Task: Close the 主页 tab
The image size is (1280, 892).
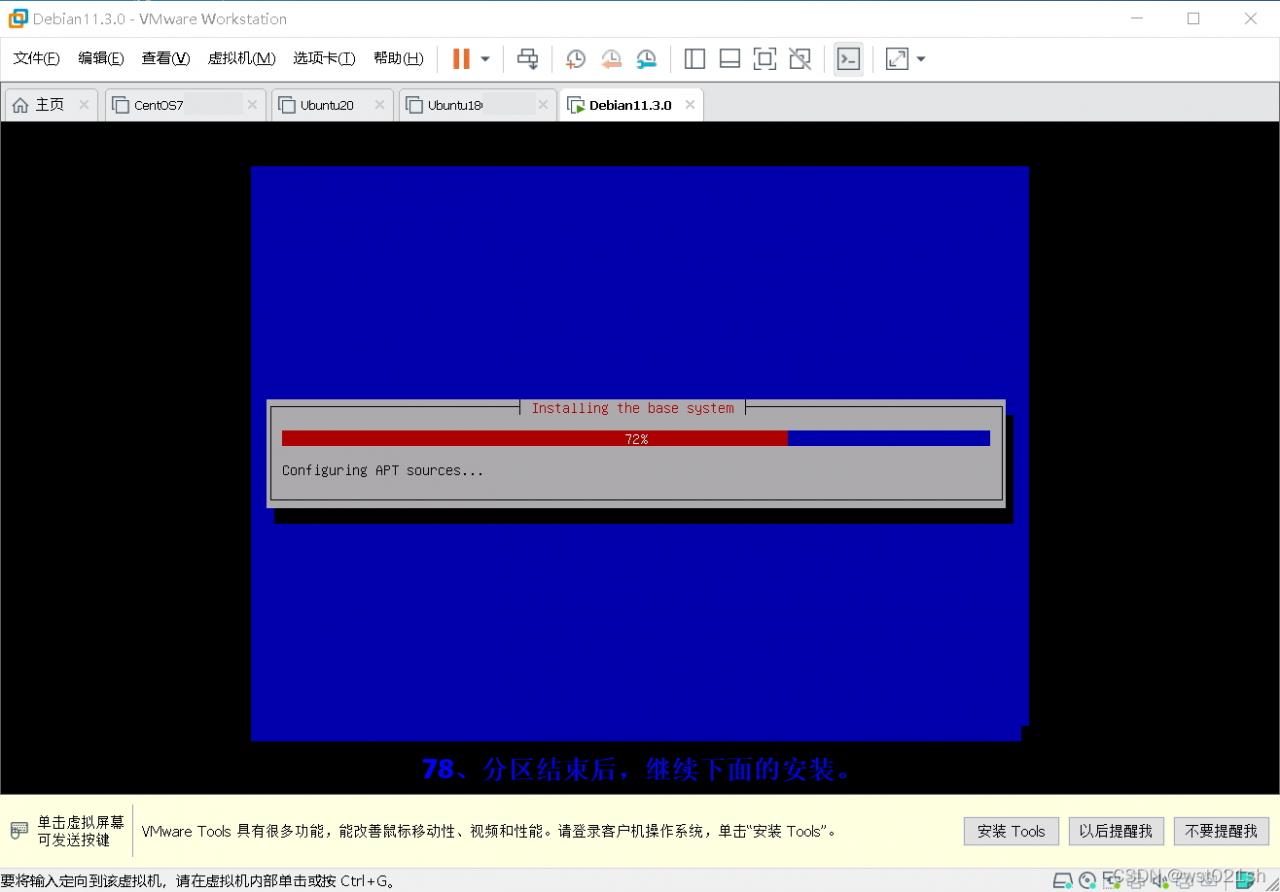Action: coord(84,105)
